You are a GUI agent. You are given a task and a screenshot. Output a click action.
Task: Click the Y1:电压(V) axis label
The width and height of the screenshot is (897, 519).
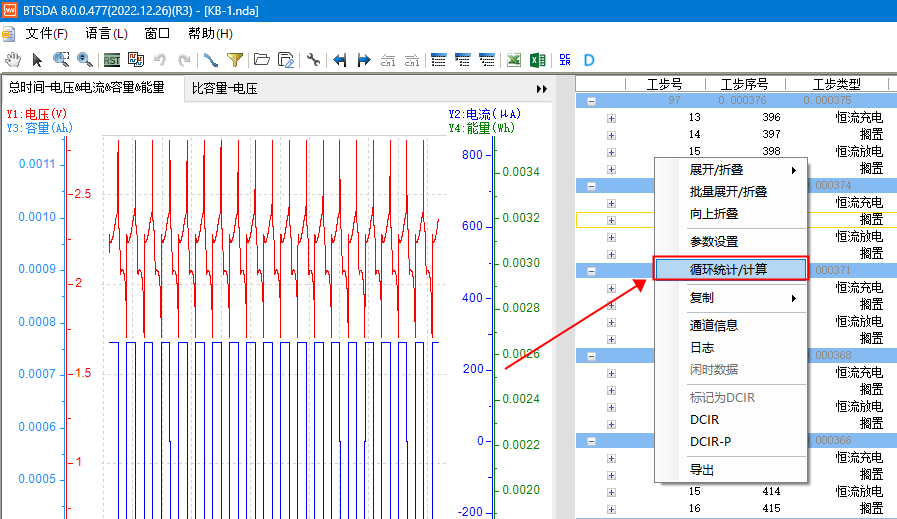click(x=37, y=114)
